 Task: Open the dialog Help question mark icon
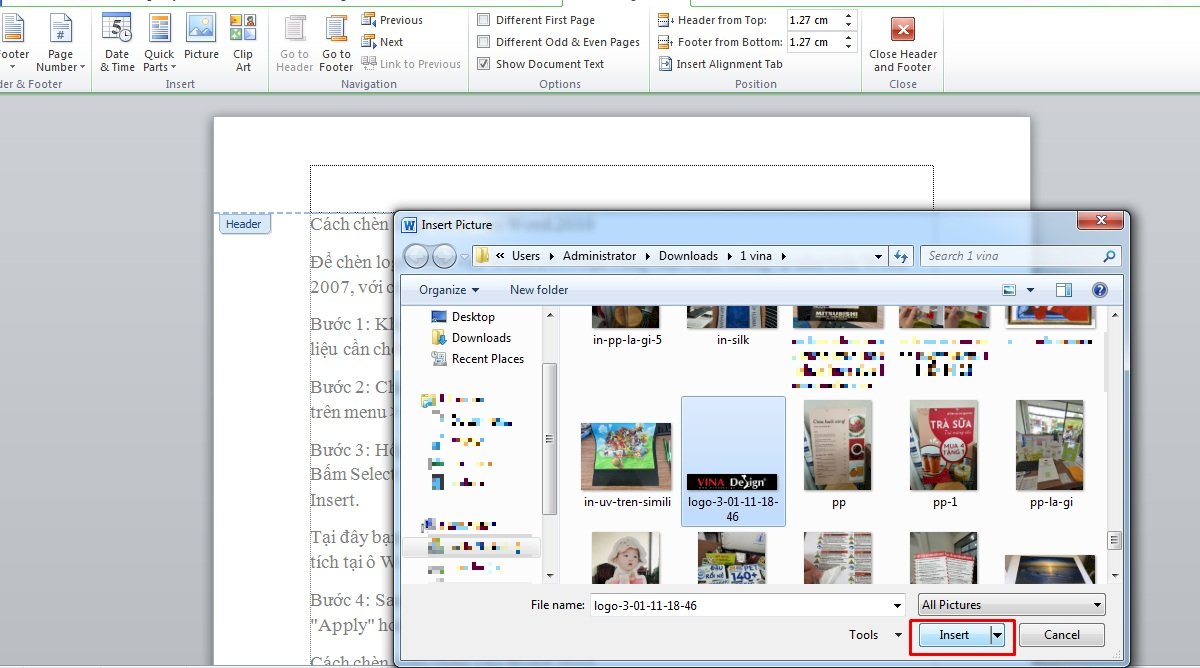coord(1099,290)
